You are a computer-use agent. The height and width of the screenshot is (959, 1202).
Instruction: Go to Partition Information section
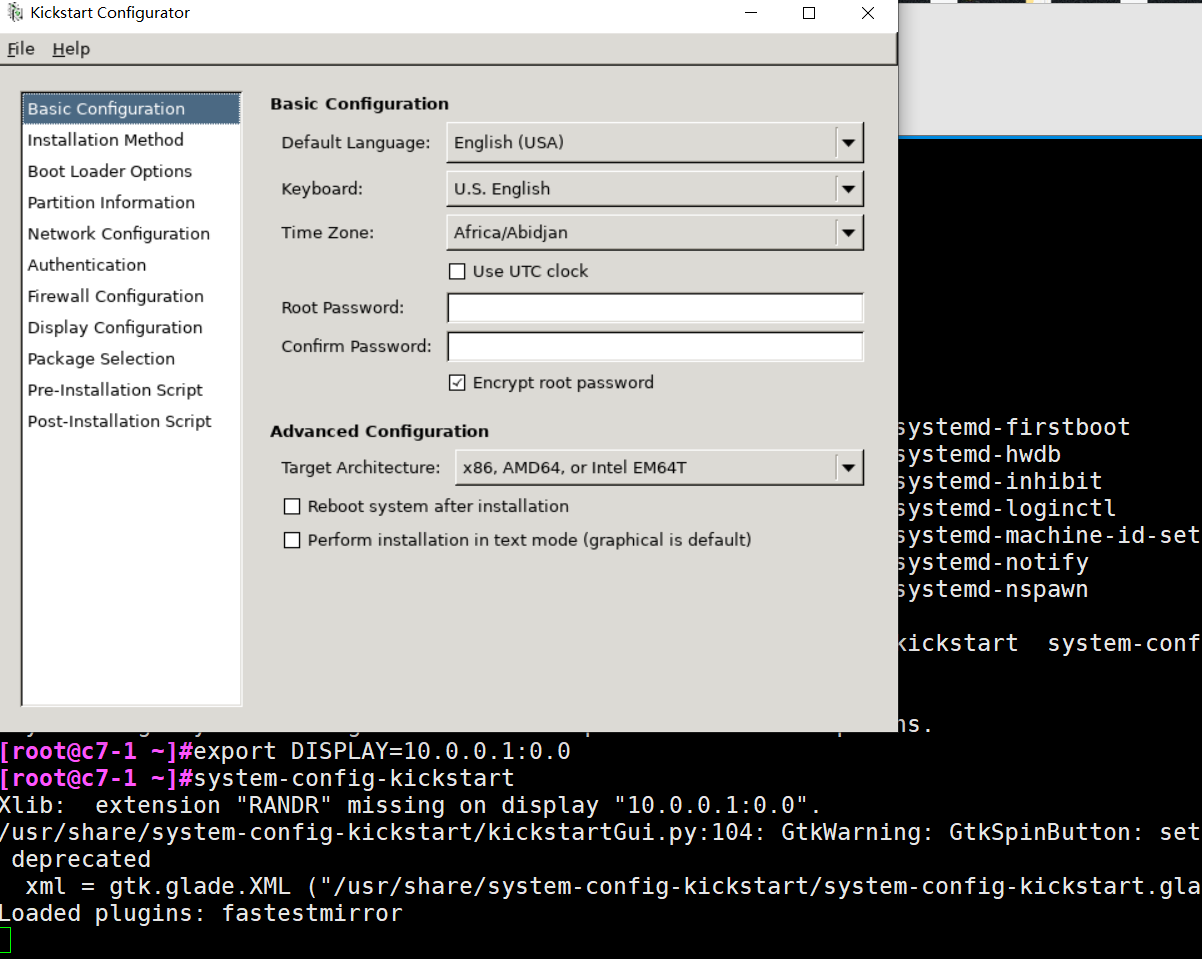(x=131, y=202)
